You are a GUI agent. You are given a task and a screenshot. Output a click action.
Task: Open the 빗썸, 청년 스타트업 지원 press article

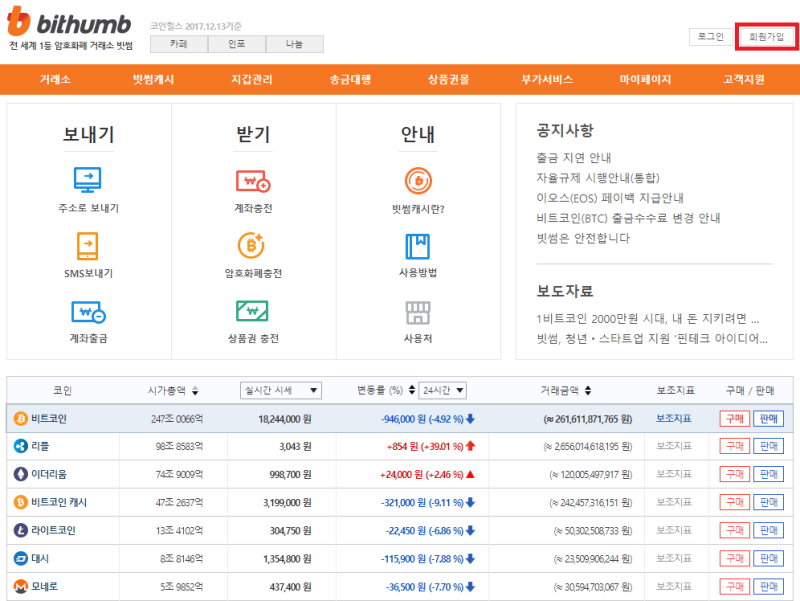(652, 339)
